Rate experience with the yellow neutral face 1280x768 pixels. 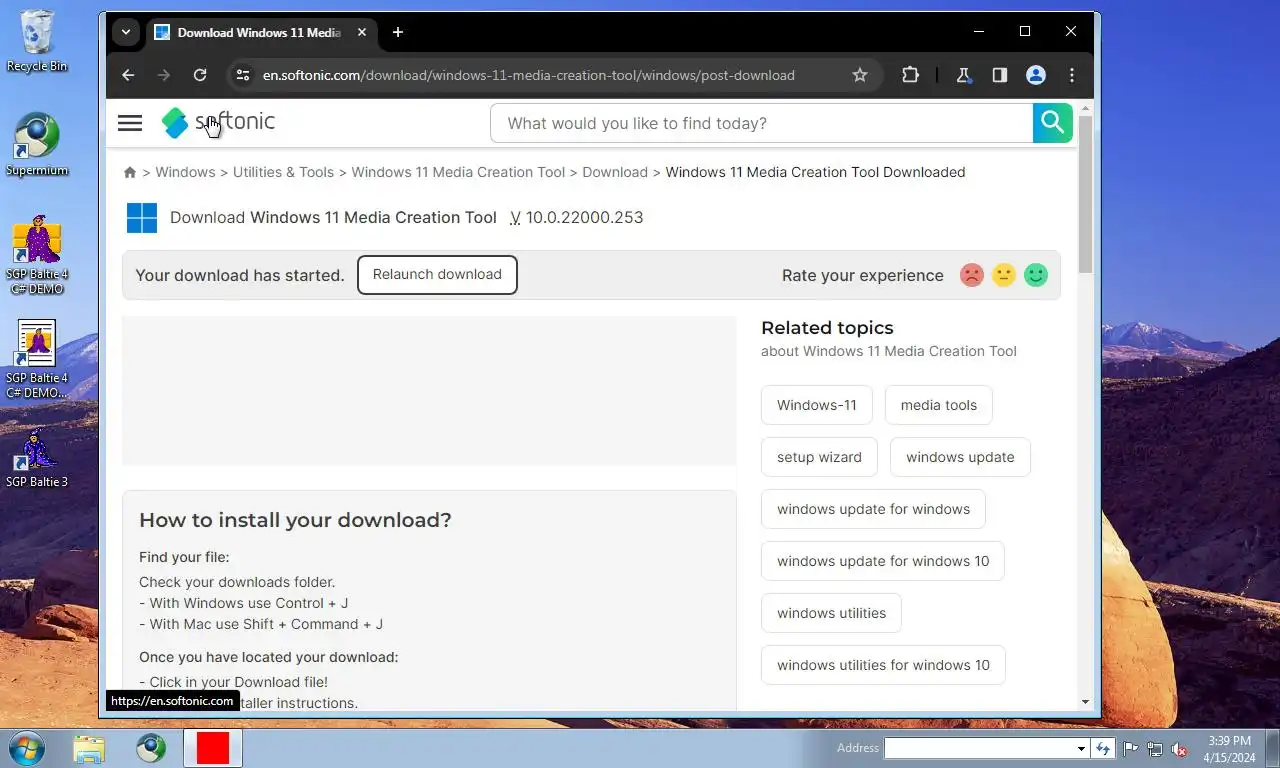point(1004,275)
